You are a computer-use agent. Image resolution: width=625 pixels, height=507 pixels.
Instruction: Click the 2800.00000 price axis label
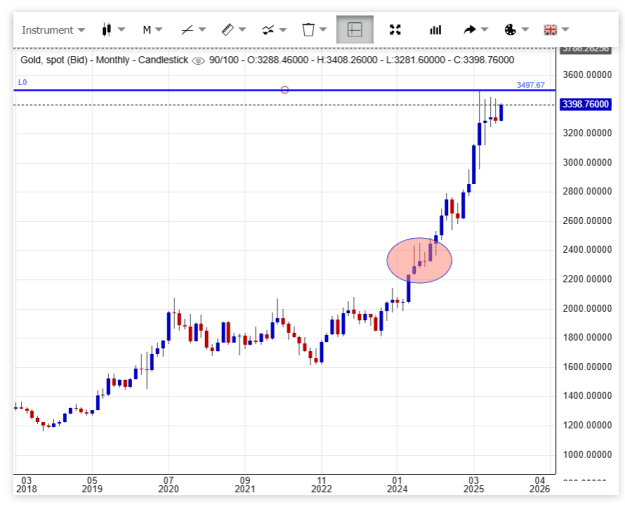tap(587, 191)
